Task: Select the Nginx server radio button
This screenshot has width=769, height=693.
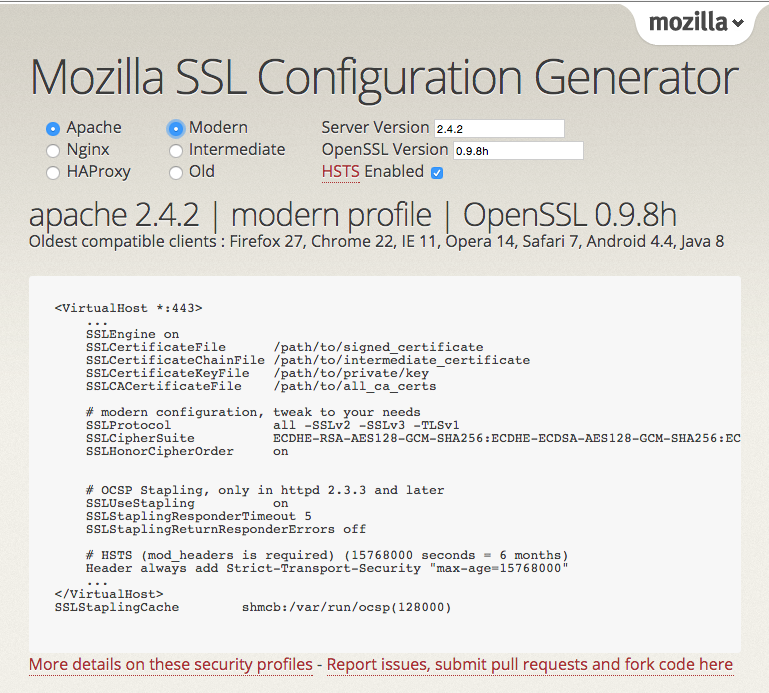Action: click(x=53, y=151)
